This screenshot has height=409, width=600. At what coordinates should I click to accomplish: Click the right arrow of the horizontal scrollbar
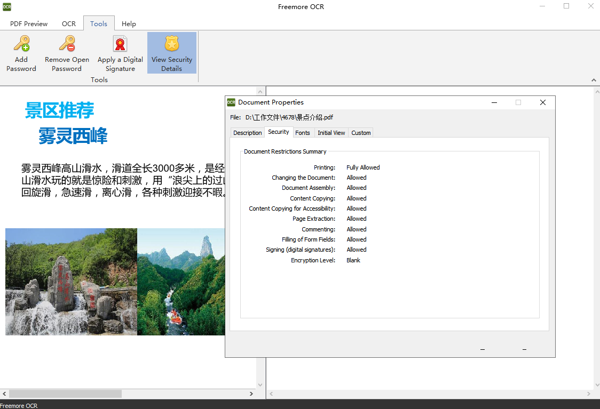pos(251,394)
